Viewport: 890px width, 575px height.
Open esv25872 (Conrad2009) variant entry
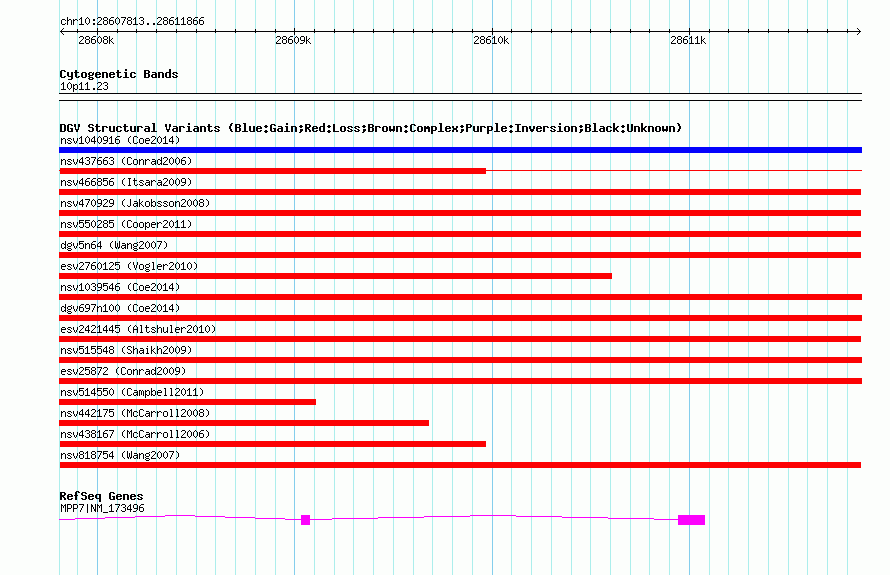point(123,371)
